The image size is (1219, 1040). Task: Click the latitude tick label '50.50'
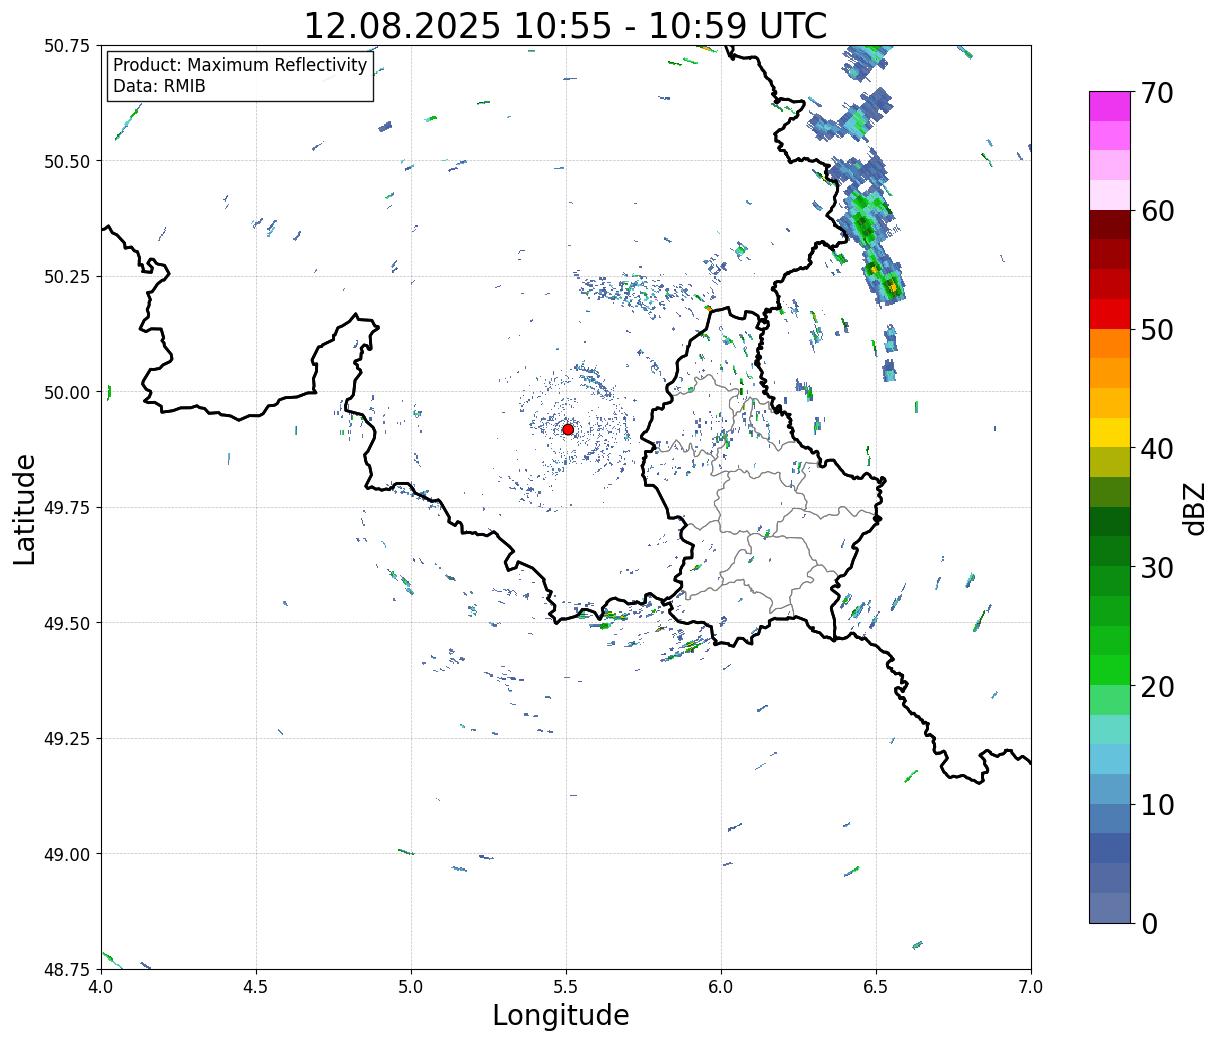coord(67,161)
